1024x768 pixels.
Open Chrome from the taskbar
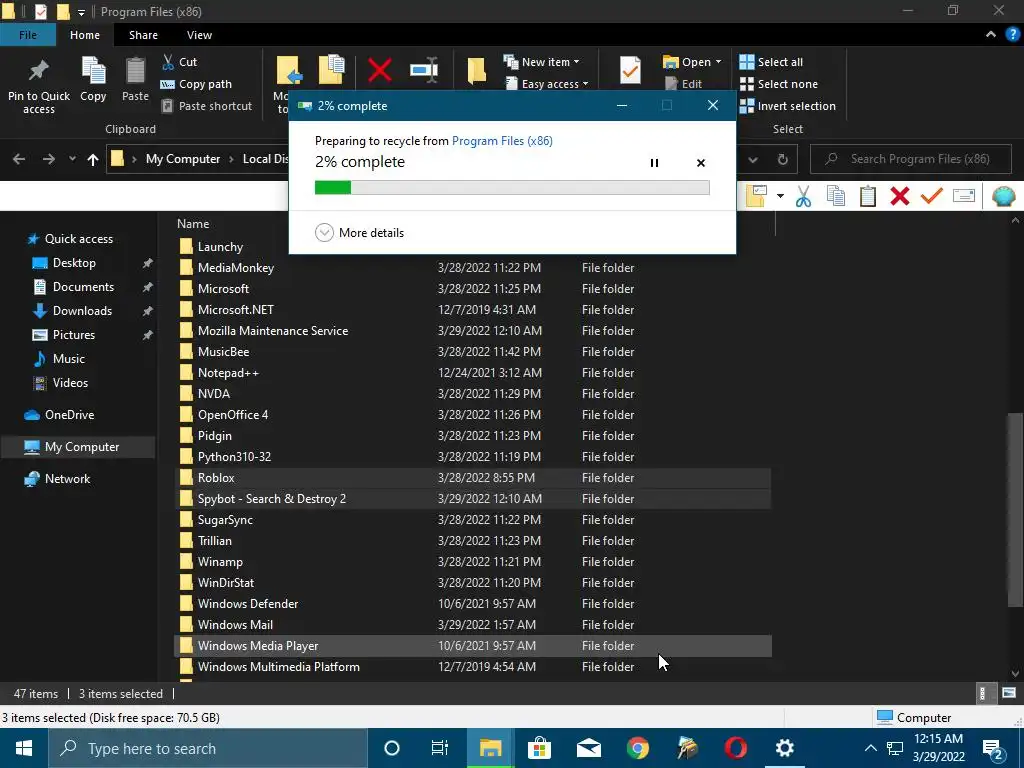[x=637, y=748]
